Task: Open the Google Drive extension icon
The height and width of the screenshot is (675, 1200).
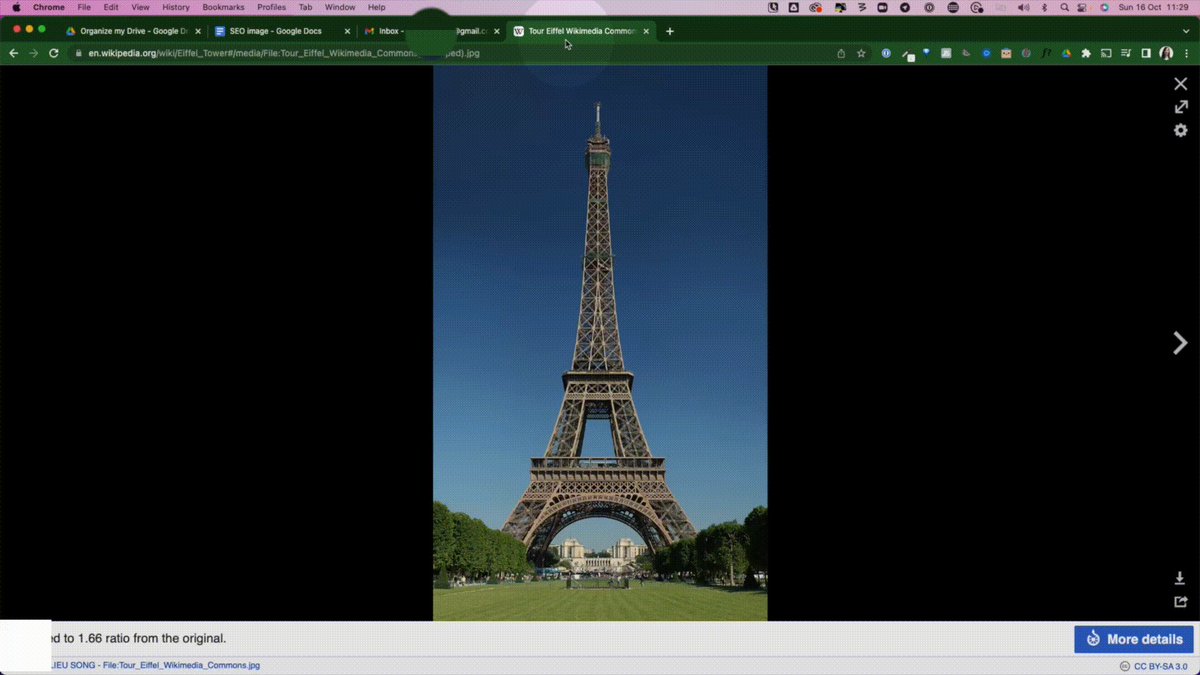Action: (1065, 53)
